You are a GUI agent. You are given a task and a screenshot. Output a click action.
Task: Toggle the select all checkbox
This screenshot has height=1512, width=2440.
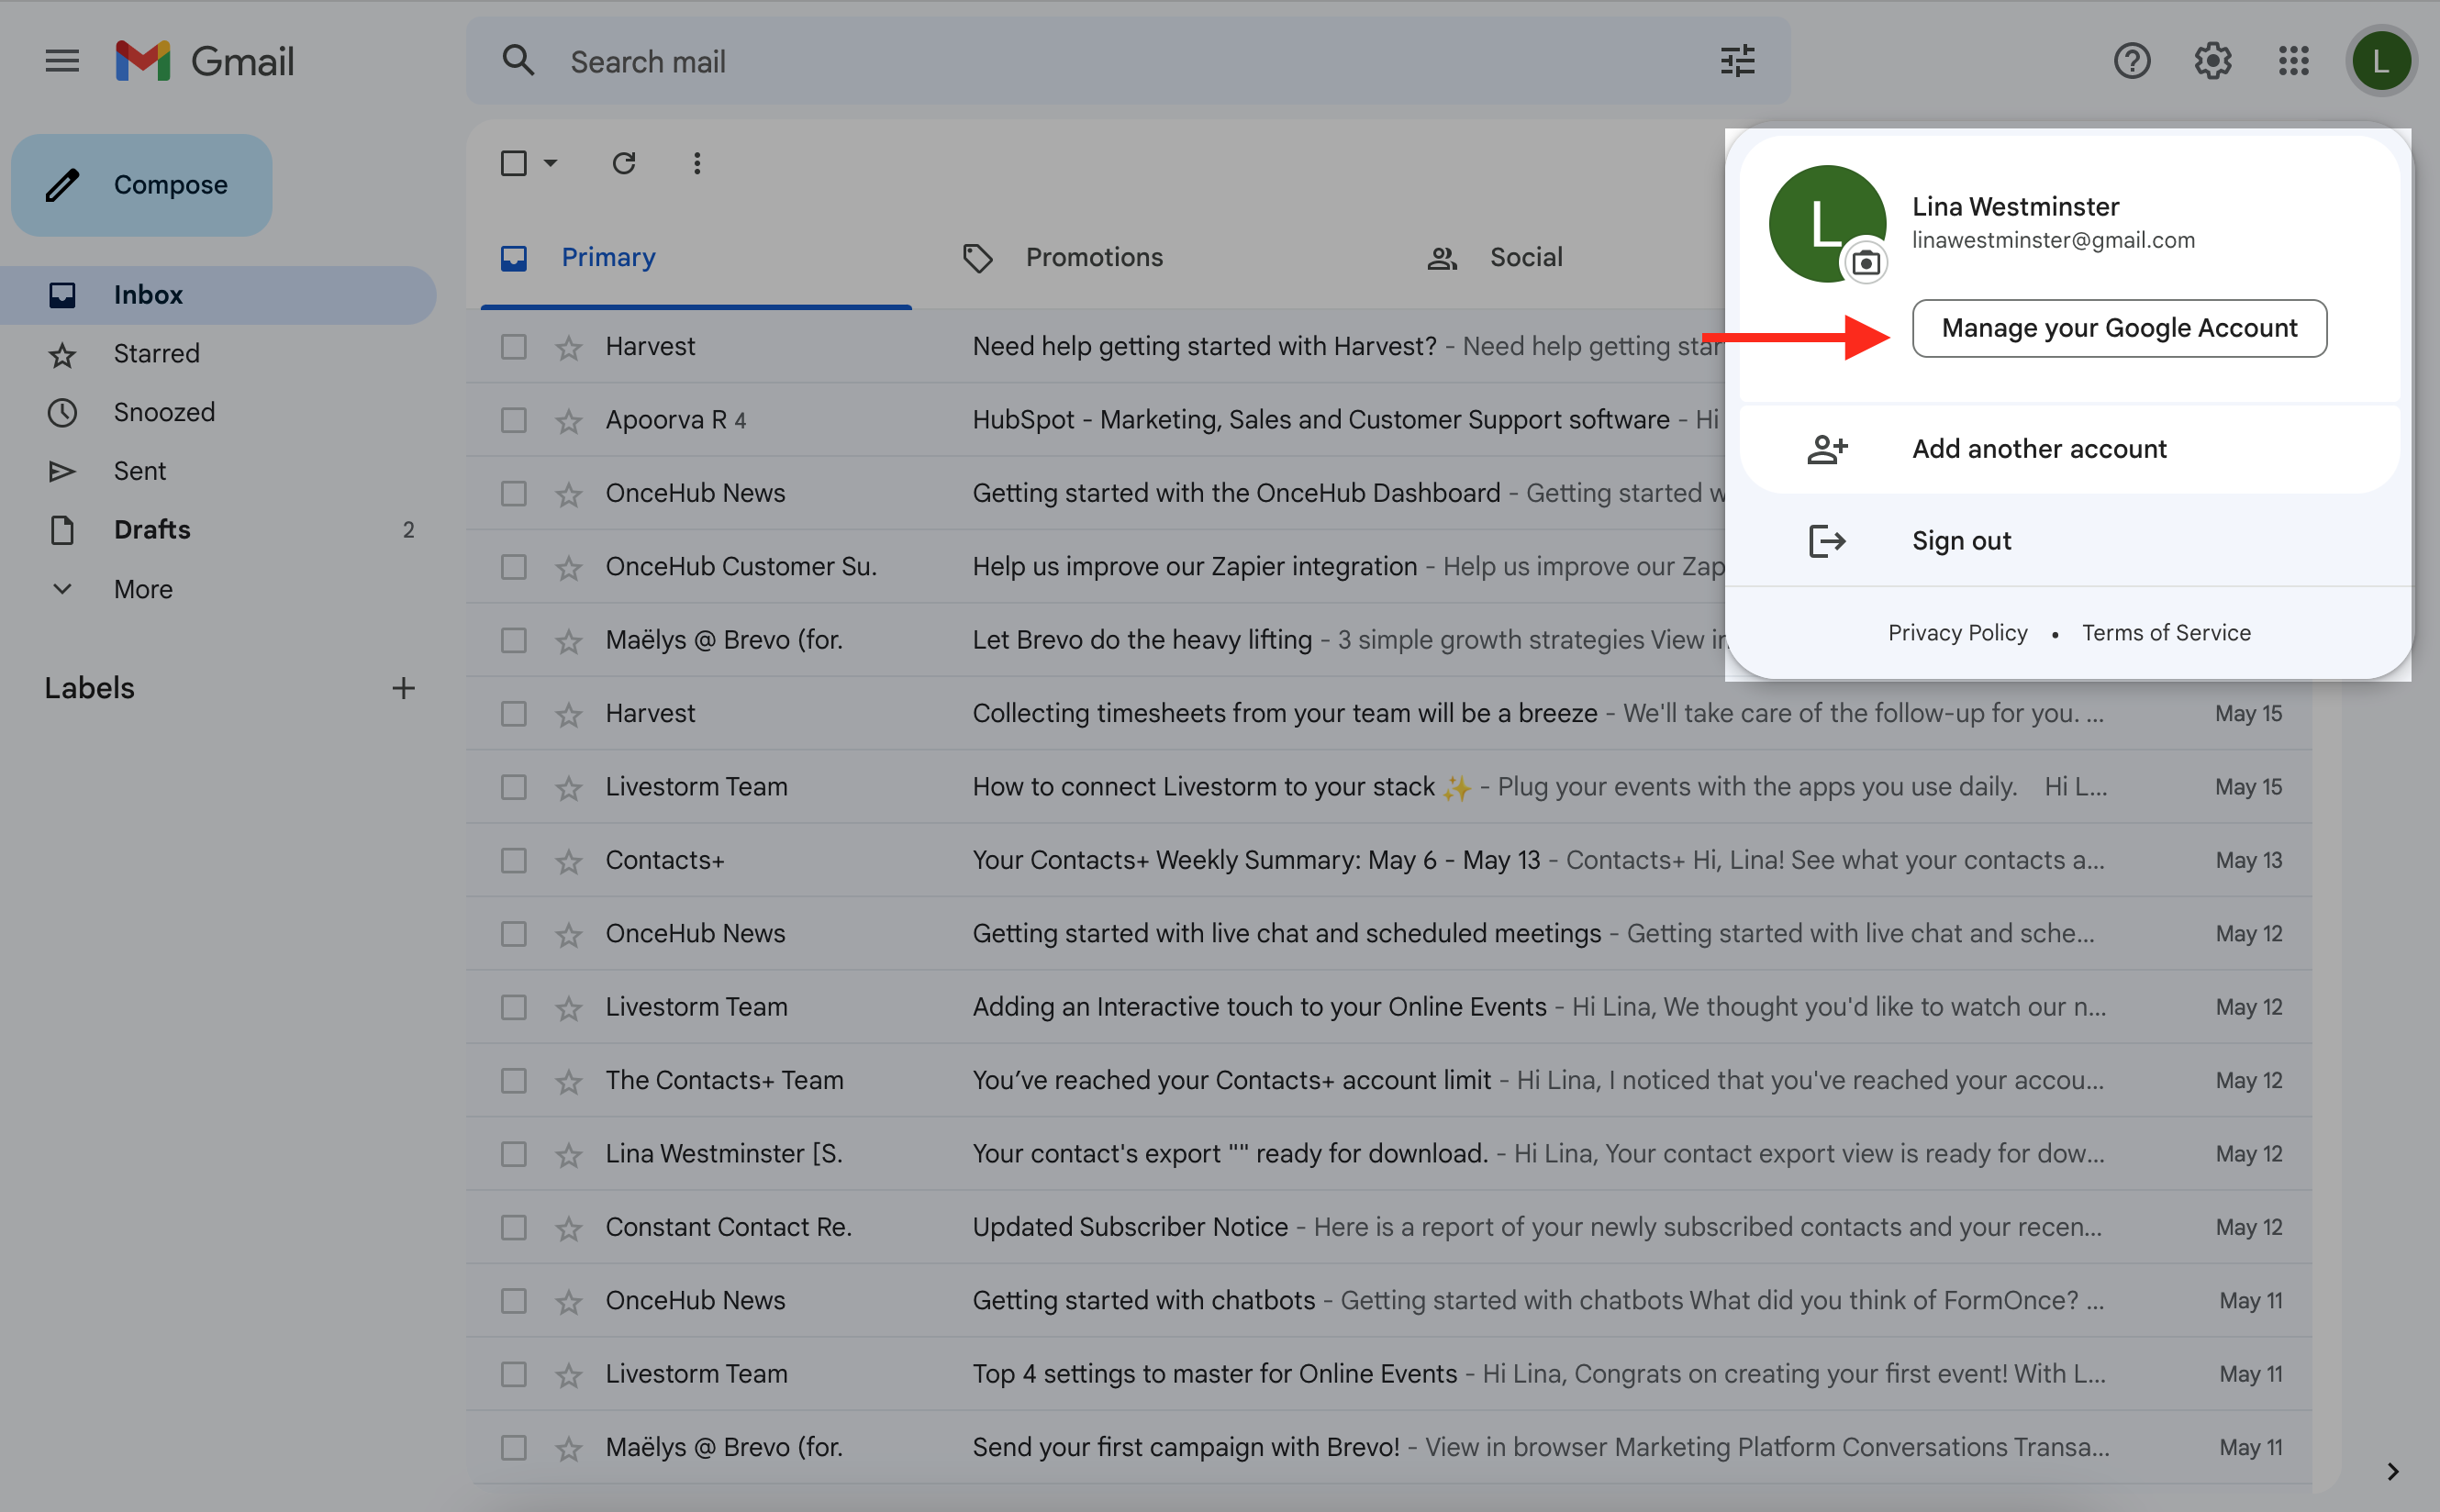[x=513, y=163]
